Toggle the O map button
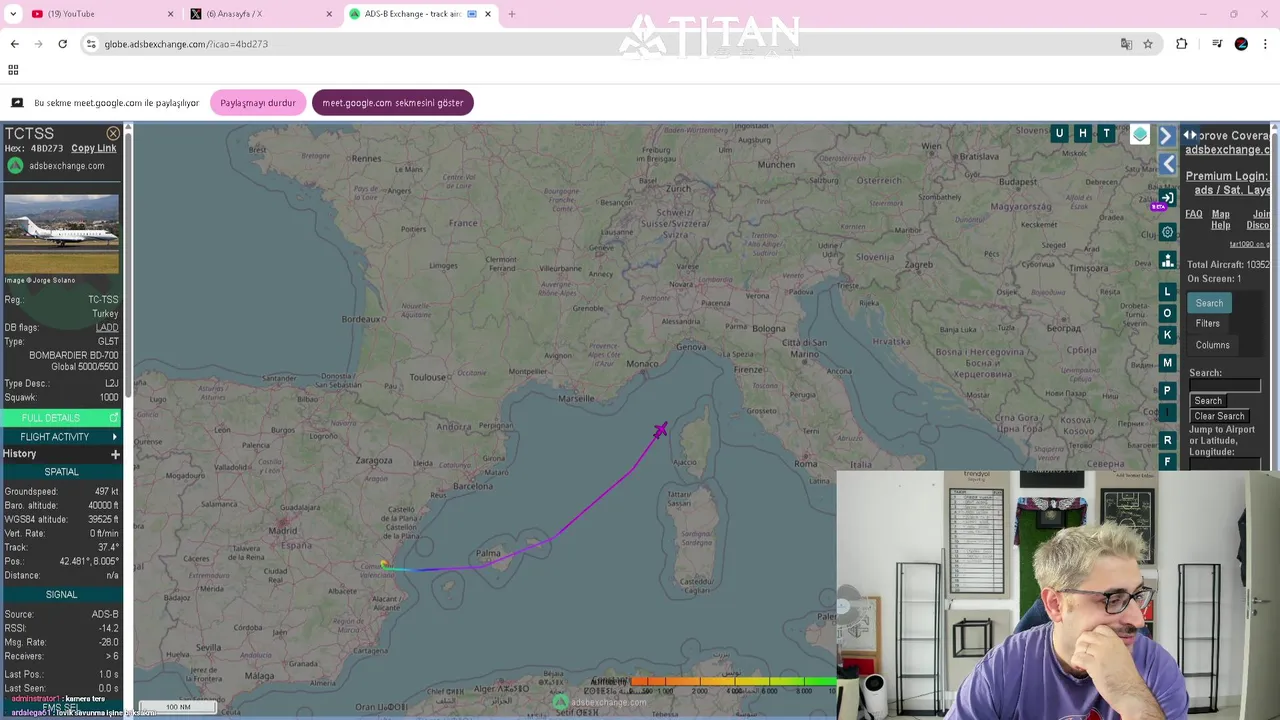 pyautogui.click(x=1167, y=313)
